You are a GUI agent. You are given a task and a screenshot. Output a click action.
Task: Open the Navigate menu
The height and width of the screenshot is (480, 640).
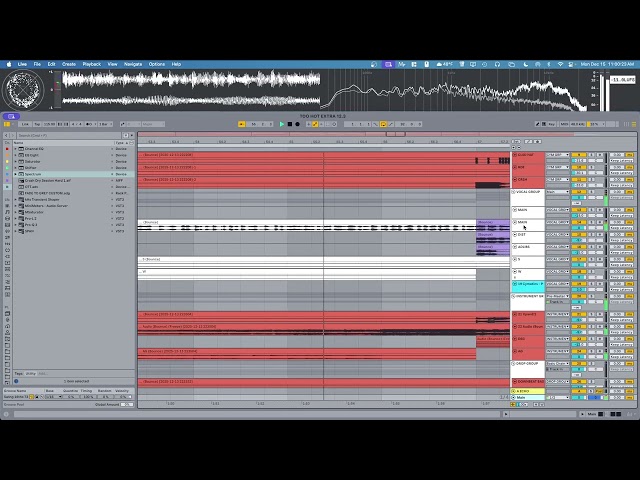[133, 64]
